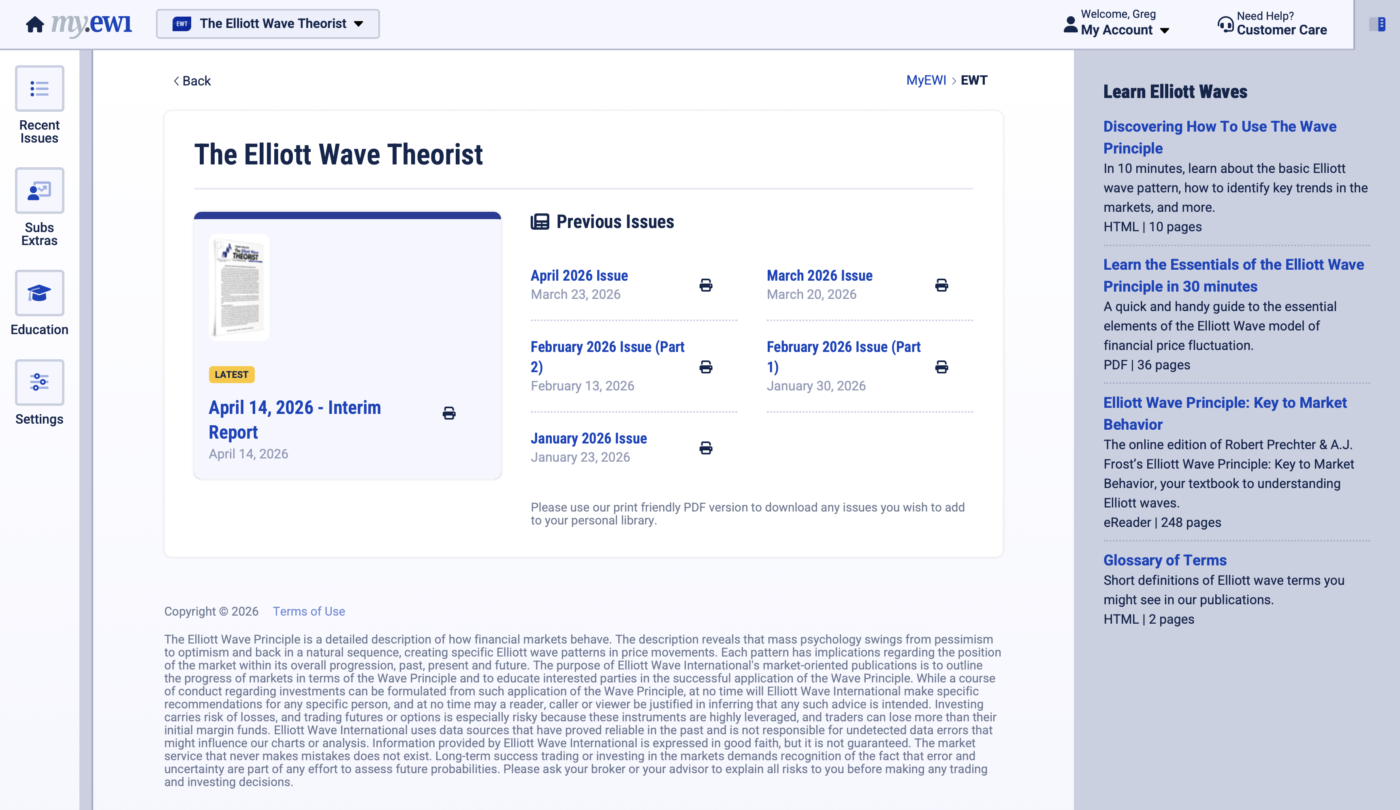Open February 2026 Issue (Part 1)
The width and height of the screenshot is (1400, 810).
(844, 357)
